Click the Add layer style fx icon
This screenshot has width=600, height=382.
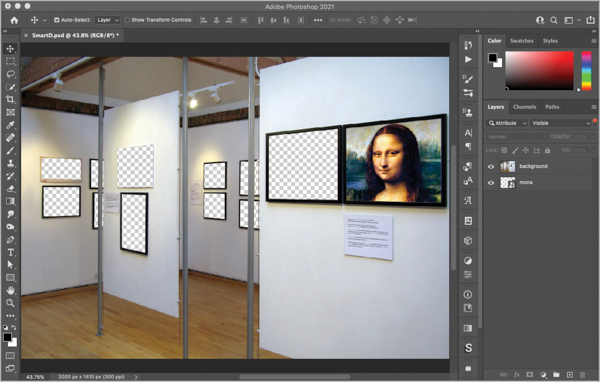pyautogui.click(x=517, y=375)
